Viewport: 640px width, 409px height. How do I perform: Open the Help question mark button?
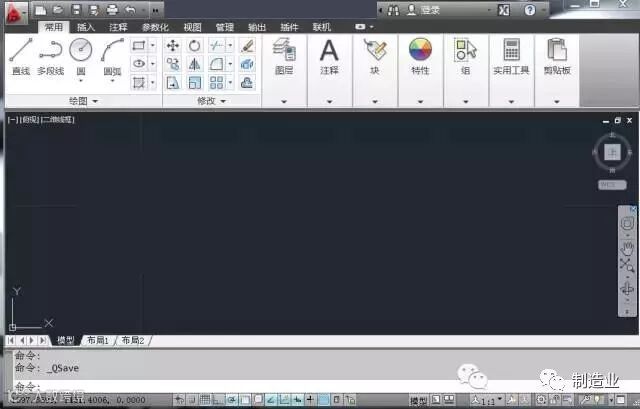tap(530, 10)
